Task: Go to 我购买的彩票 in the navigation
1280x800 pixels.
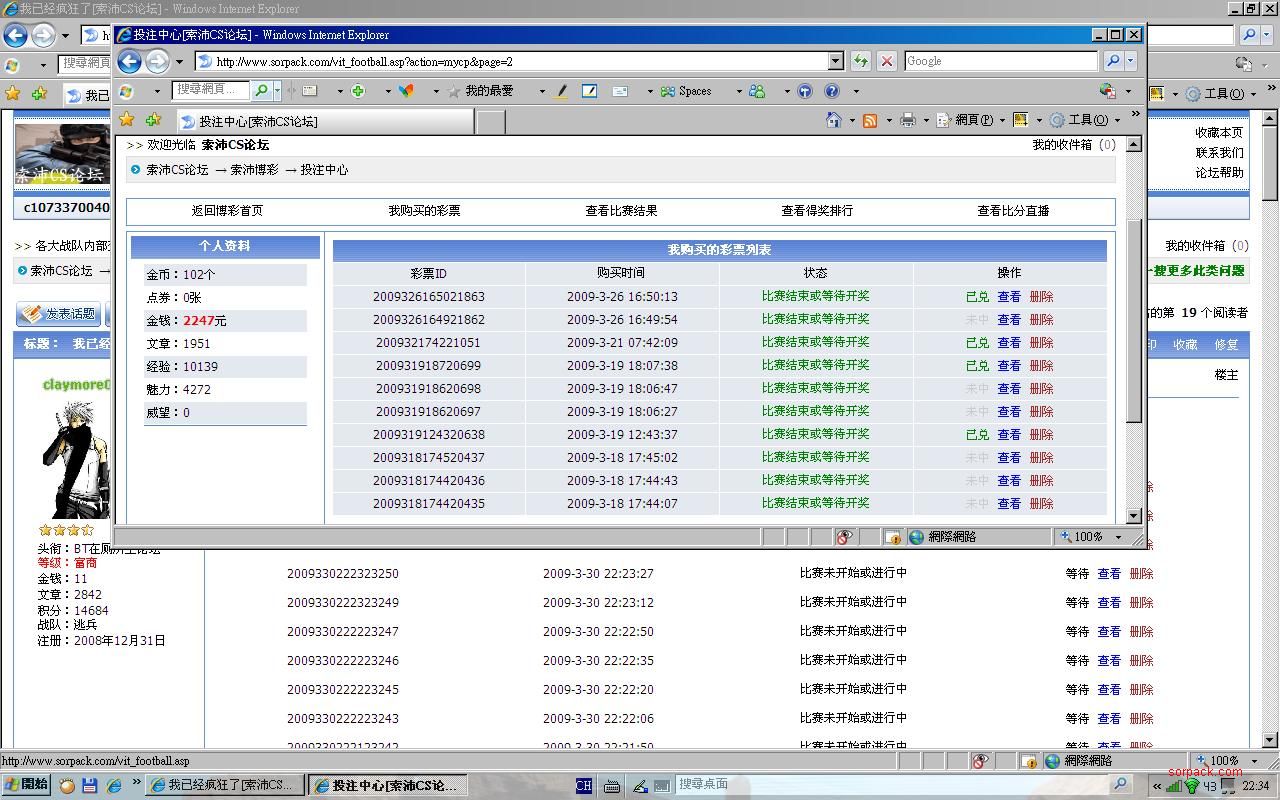Action: point(424,211)
